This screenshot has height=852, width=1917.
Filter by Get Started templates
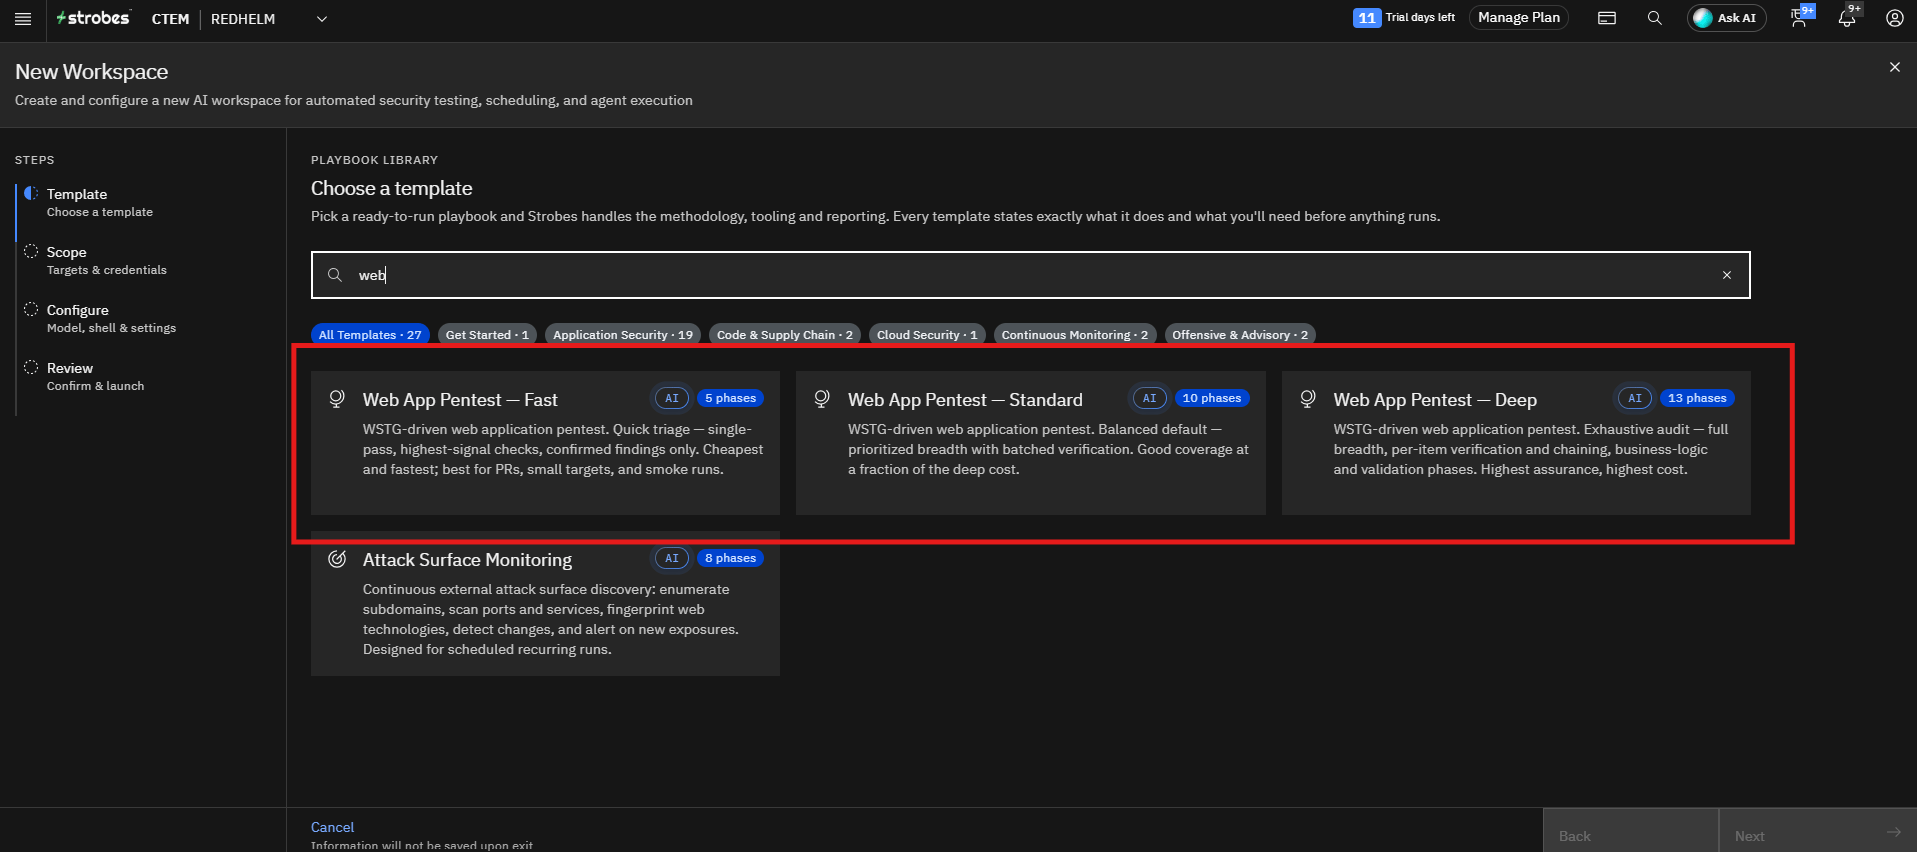pyautogui.click(x=487, y=335)
